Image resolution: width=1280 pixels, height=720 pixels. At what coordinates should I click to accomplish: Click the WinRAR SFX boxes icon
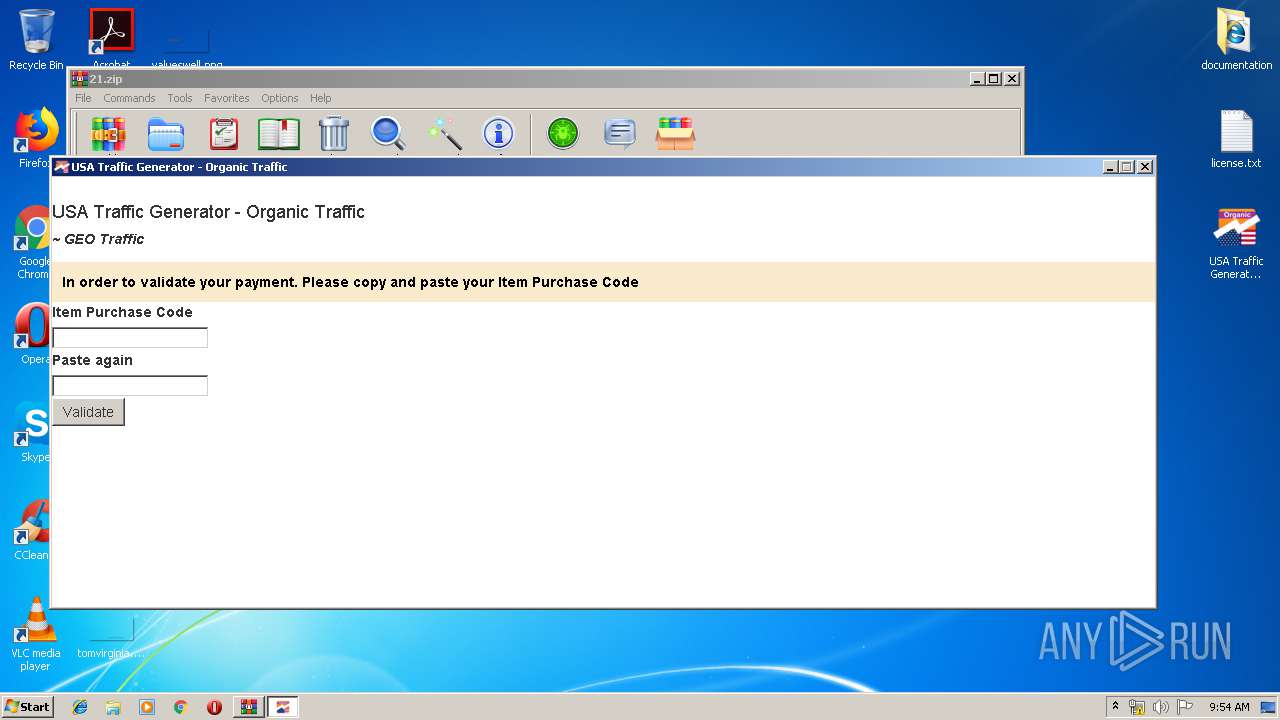pos(675,133)
